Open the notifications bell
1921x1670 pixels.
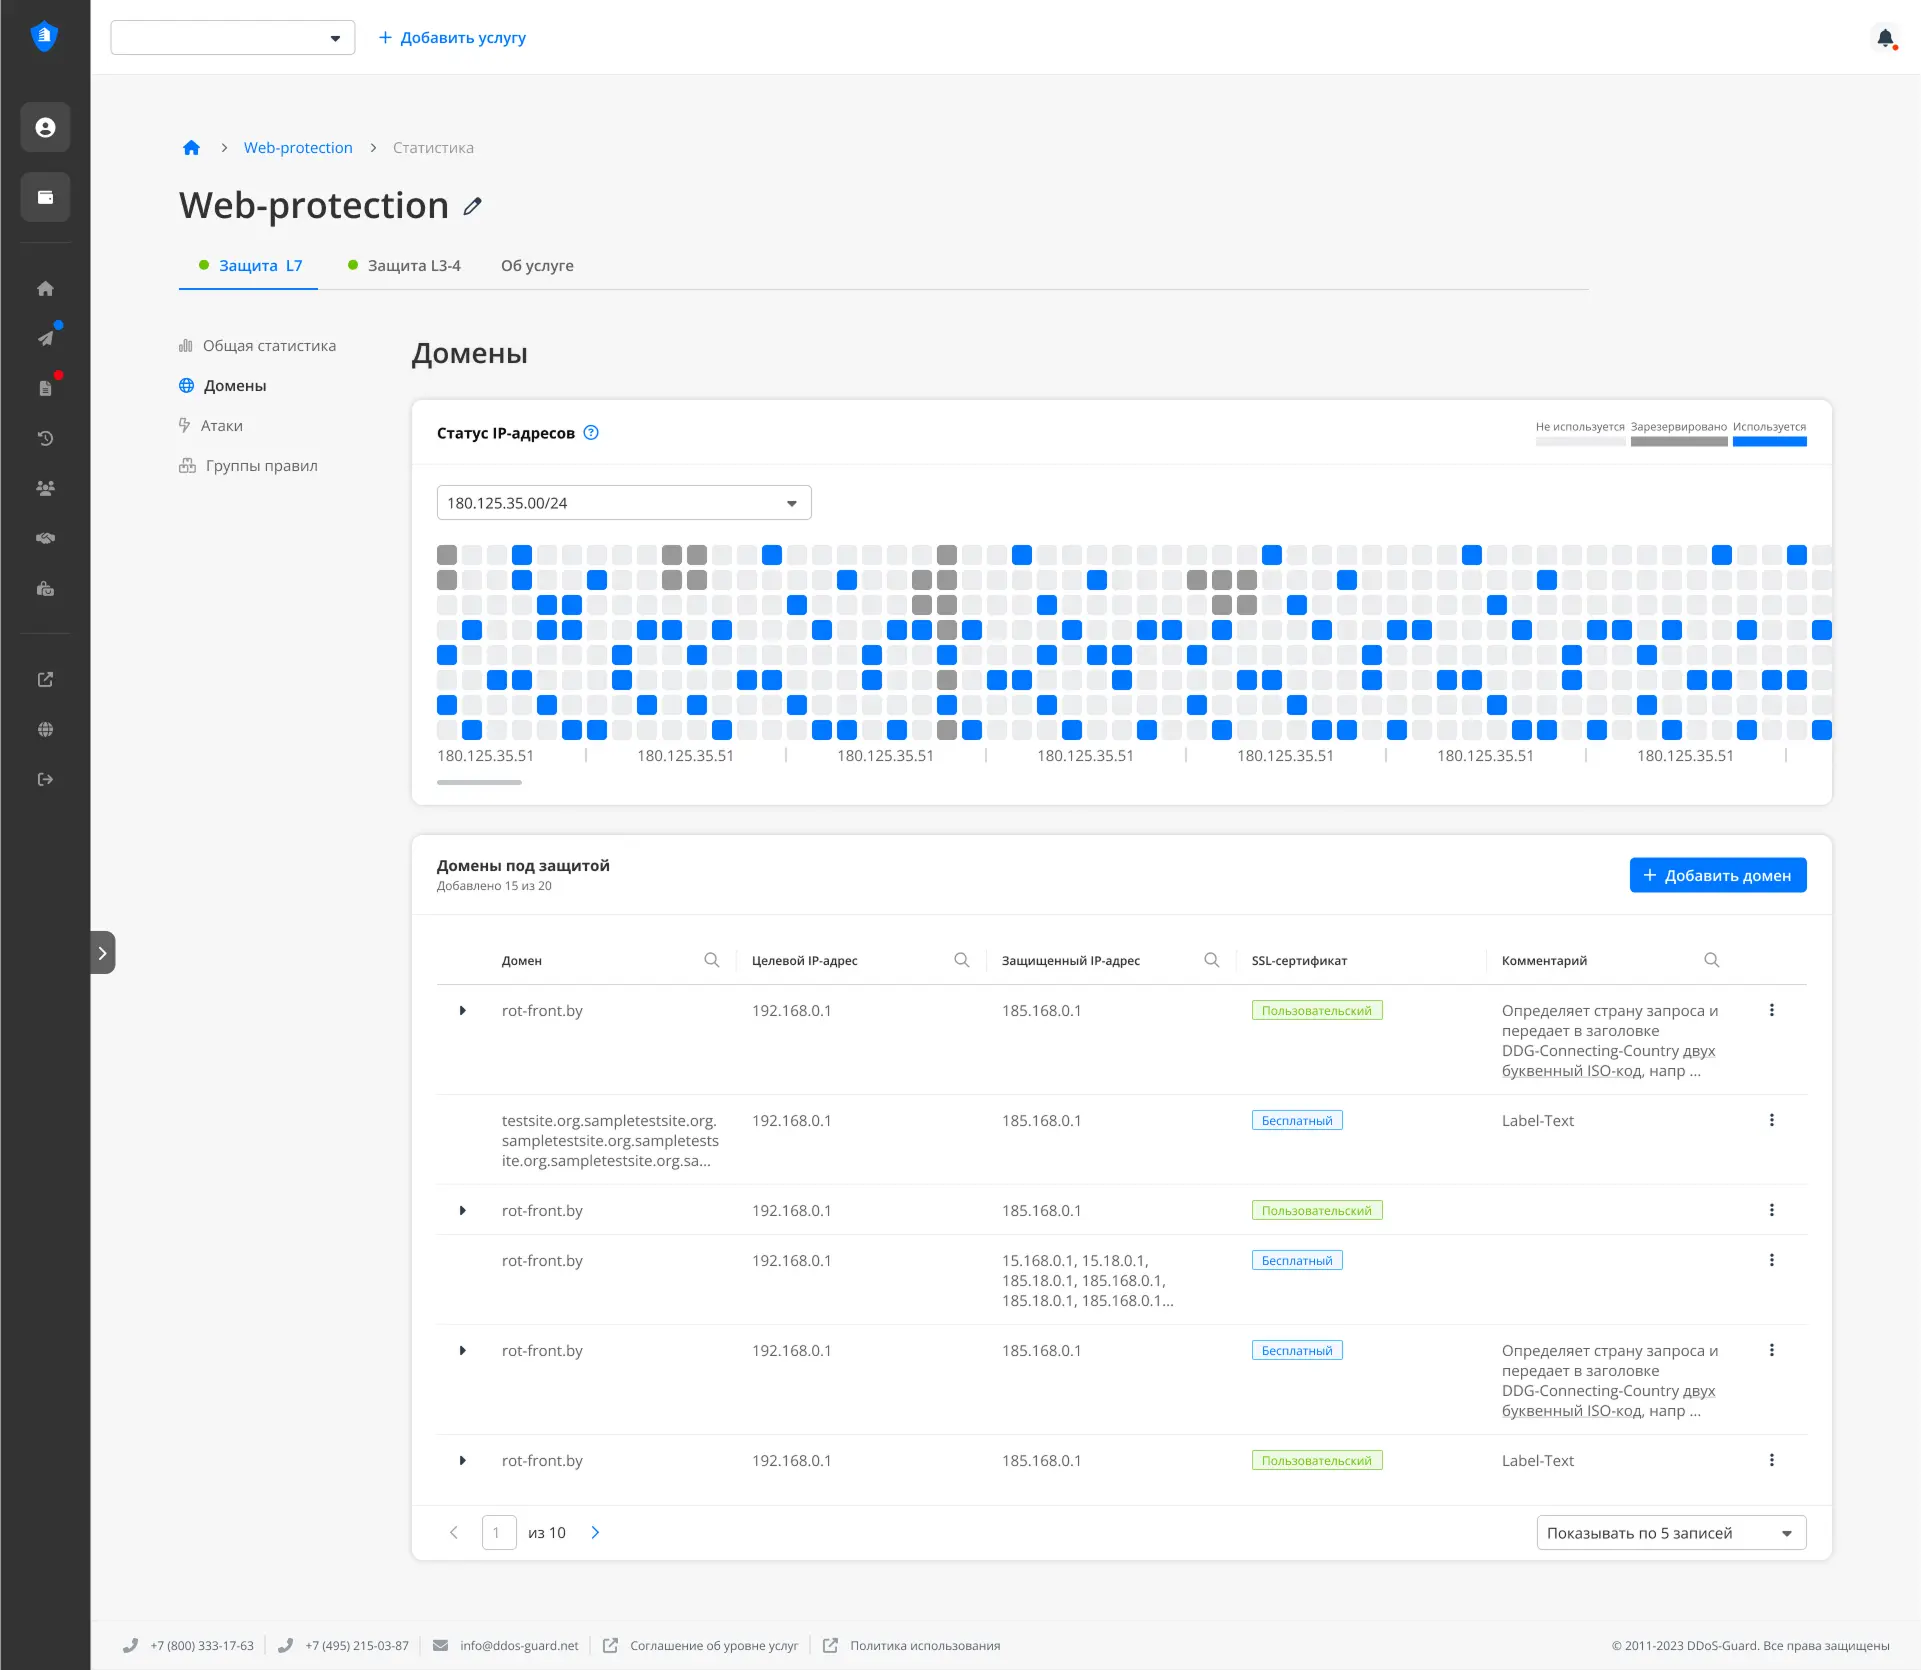[x=1885, y=38]
